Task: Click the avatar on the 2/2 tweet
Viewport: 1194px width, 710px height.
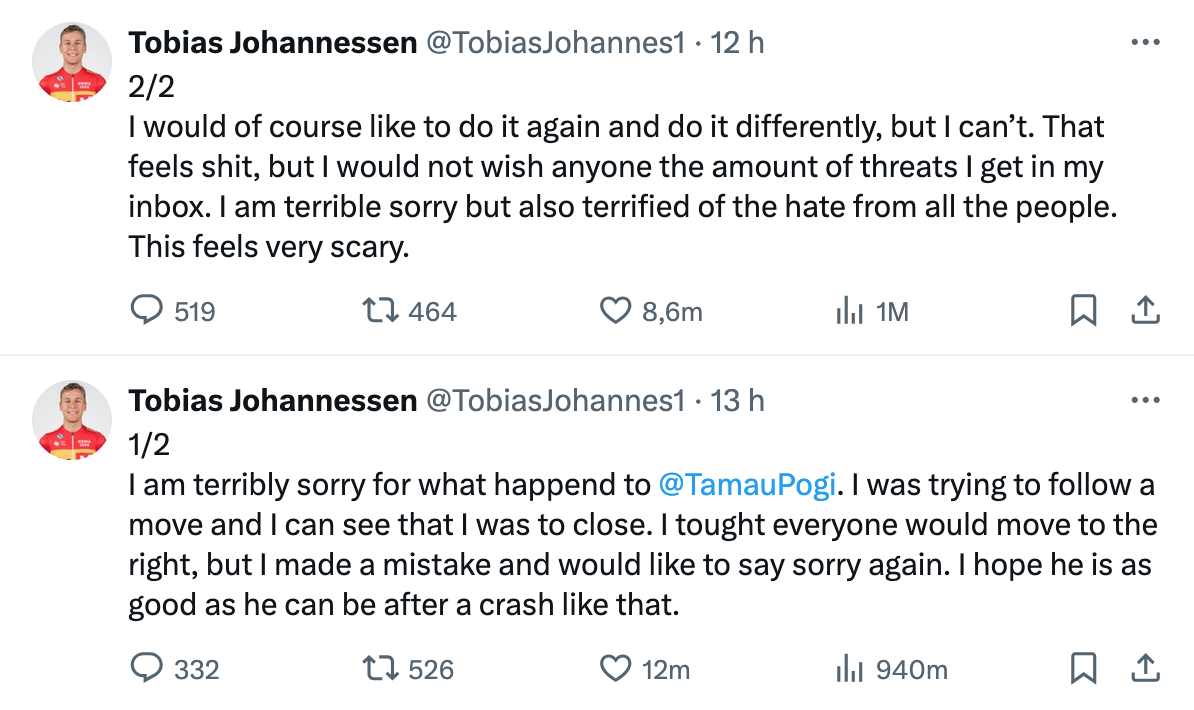Action: [x=72, y=62]
